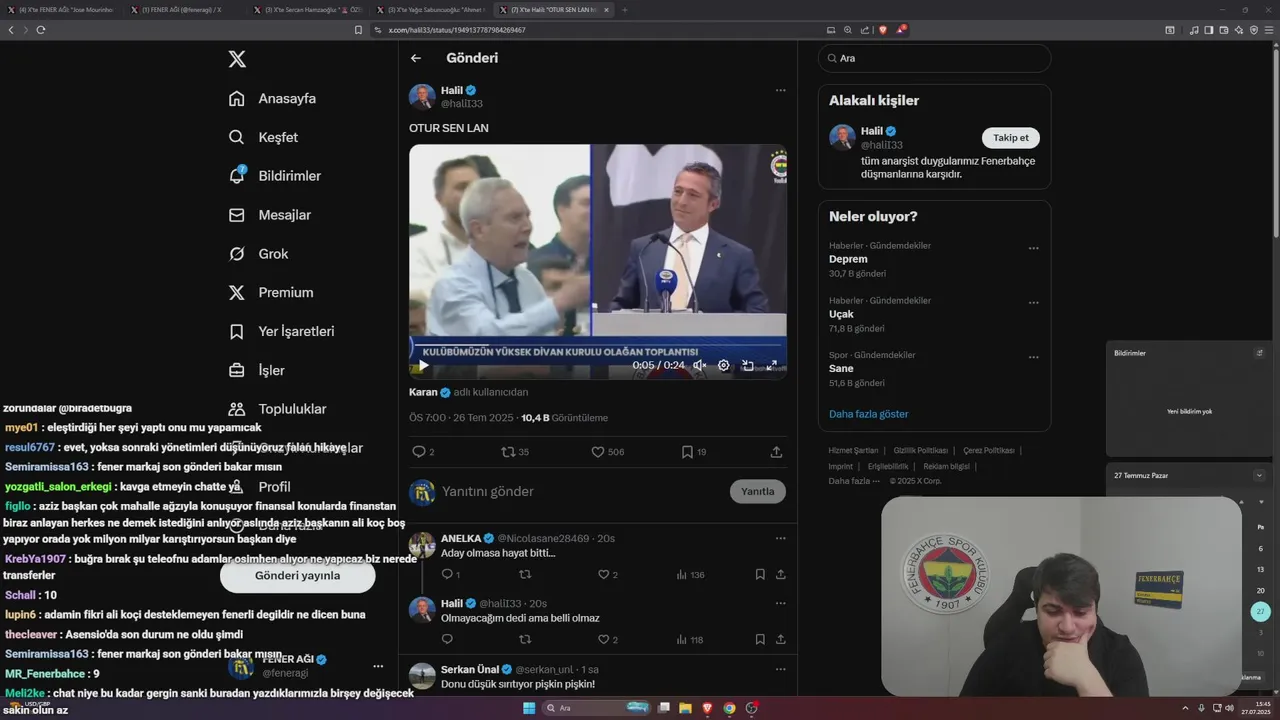The image size is (1280, 720).
Task: Click the Windows taskbar search box
Action: (x=595, y=708)
